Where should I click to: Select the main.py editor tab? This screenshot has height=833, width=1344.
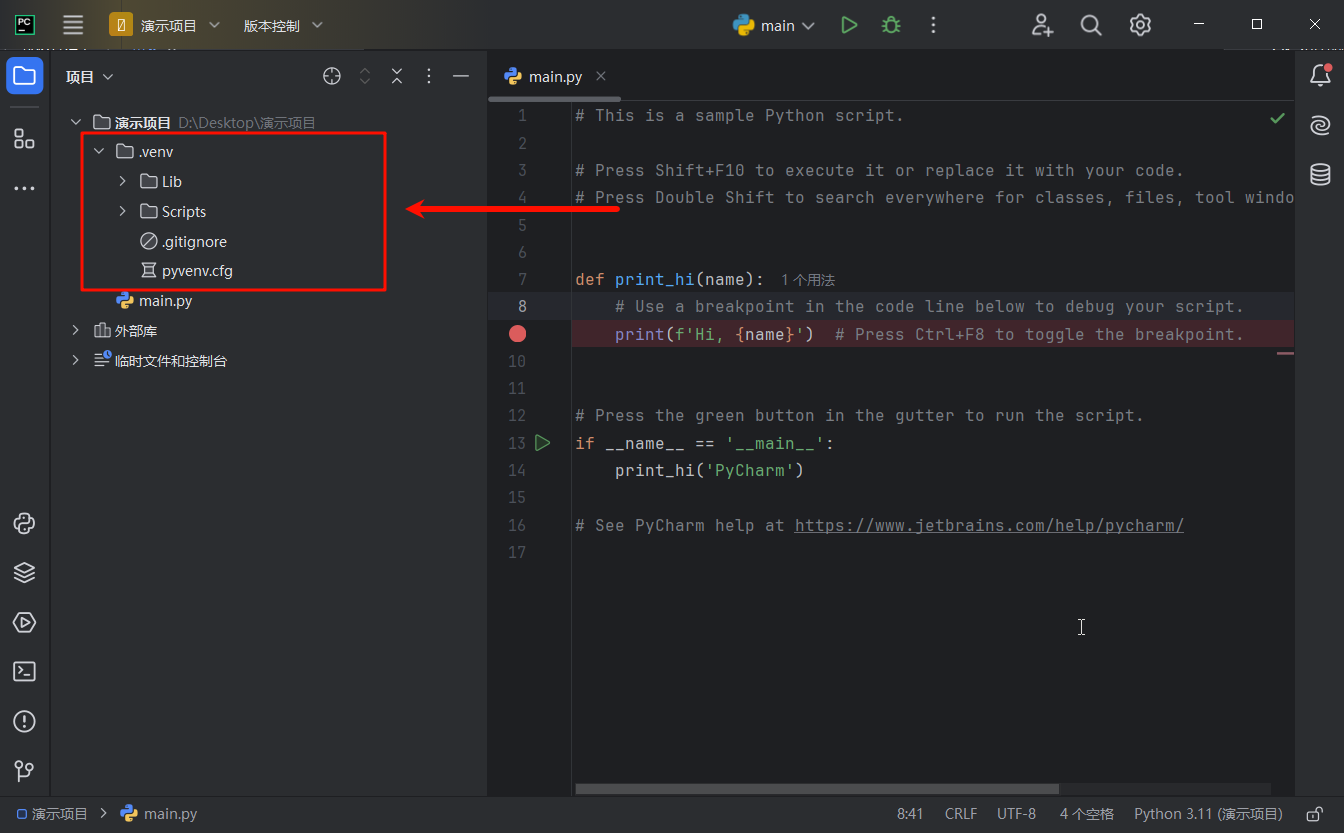coord(555,77)
